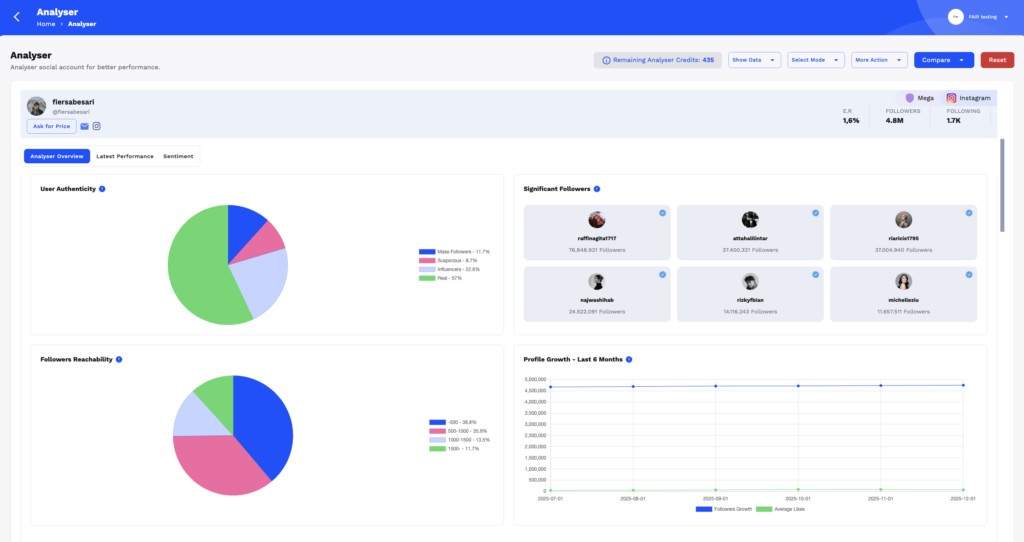This screenshot has width=1024, height=542.
Task: Click the Ask for Price button
Action: [51, 126]
